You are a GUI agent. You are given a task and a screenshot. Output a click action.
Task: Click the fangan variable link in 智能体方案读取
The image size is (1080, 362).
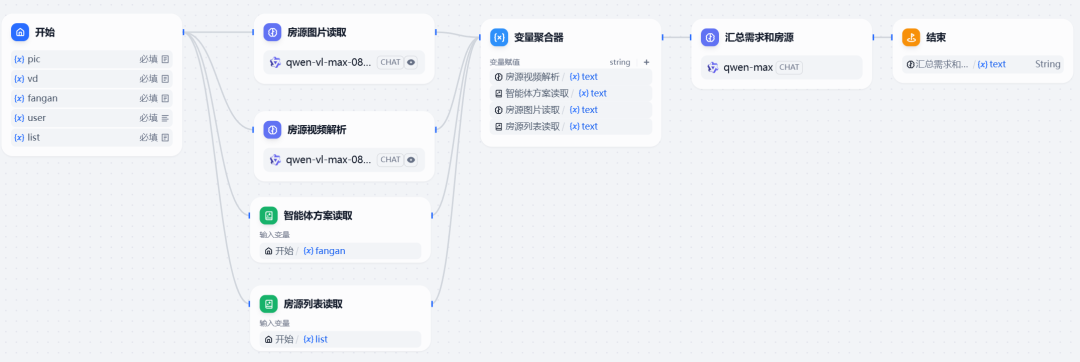(x=324, y=251)
